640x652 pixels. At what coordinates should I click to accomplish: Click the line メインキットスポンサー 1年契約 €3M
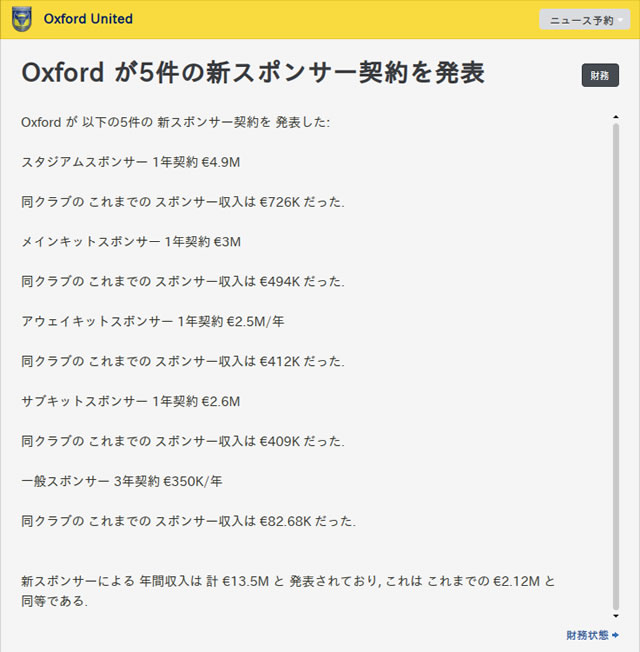click(131, 242)
